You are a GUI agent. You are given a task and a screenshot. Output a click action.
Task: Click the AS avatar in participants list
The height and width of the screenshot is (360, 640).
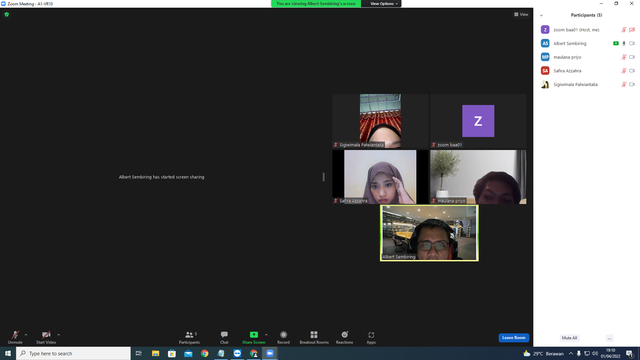pyautogui.click(x=545, y=43)
